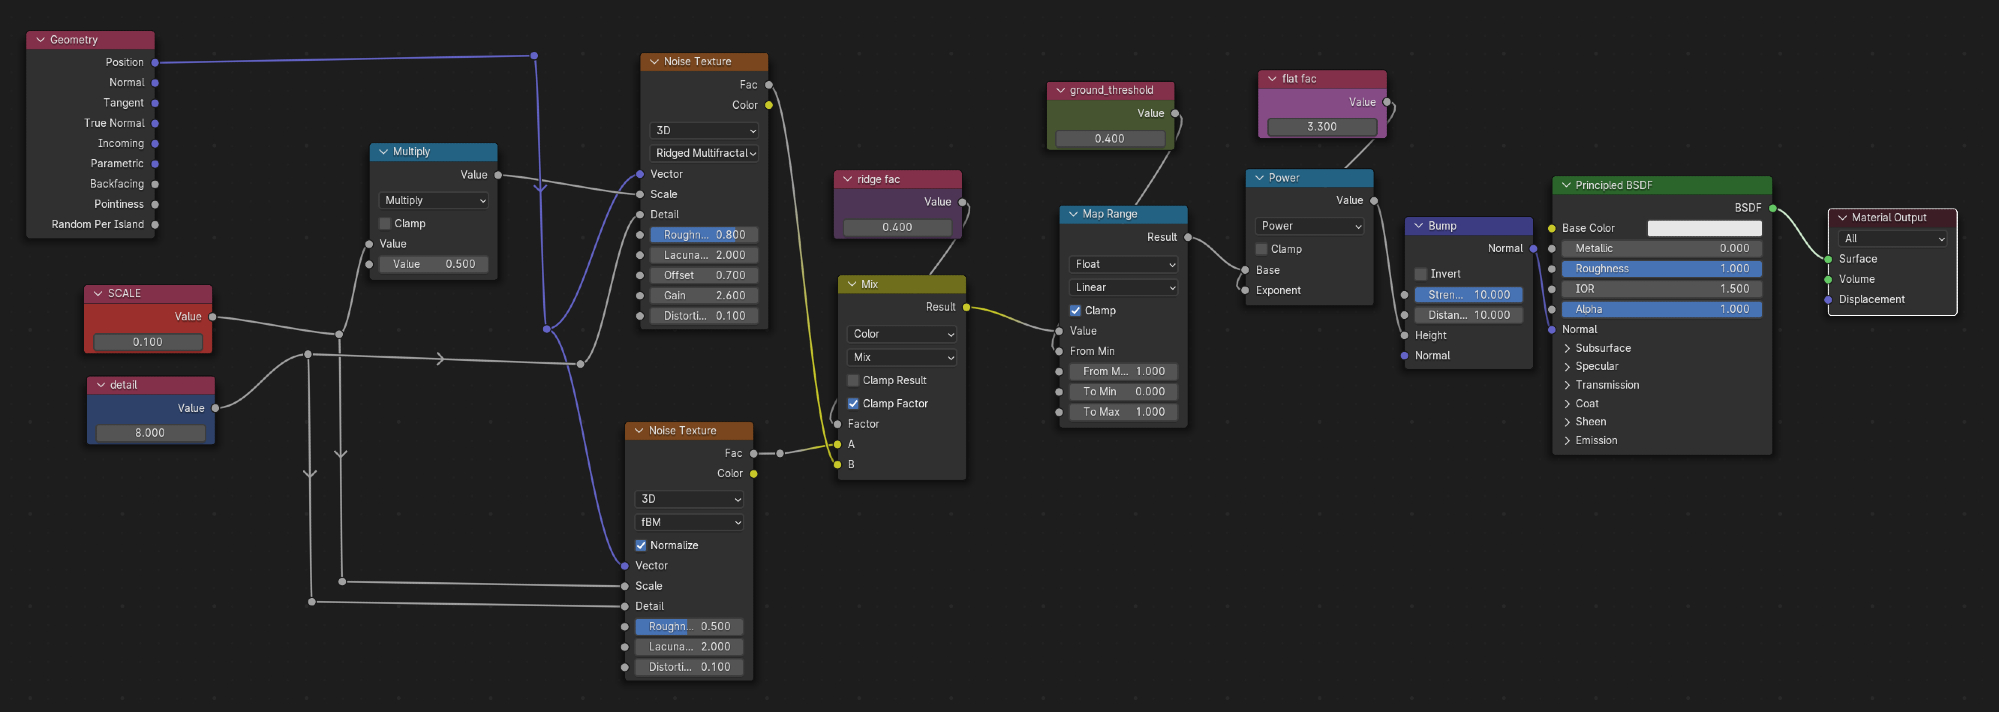The height and width of the screenshot is (712, 1999).
Task: Collapse the Map Range node header arrow
Action: [1073, 214]
